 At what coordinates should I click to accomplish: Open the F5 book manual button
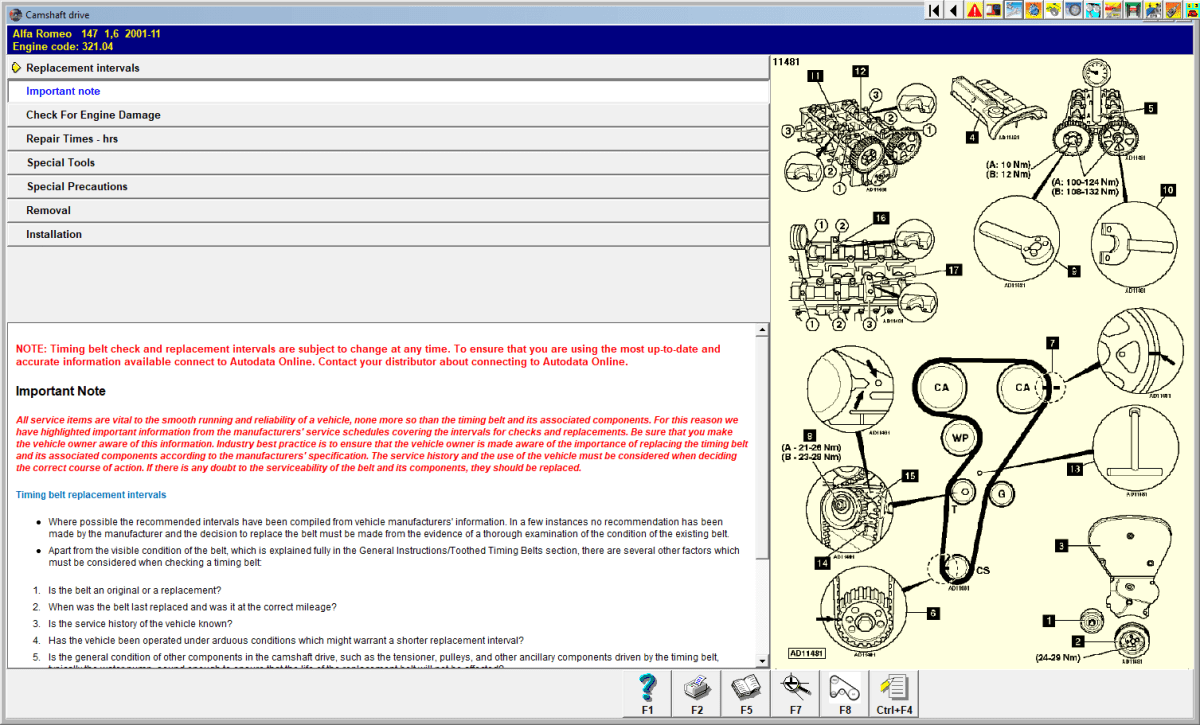(746, 694)
